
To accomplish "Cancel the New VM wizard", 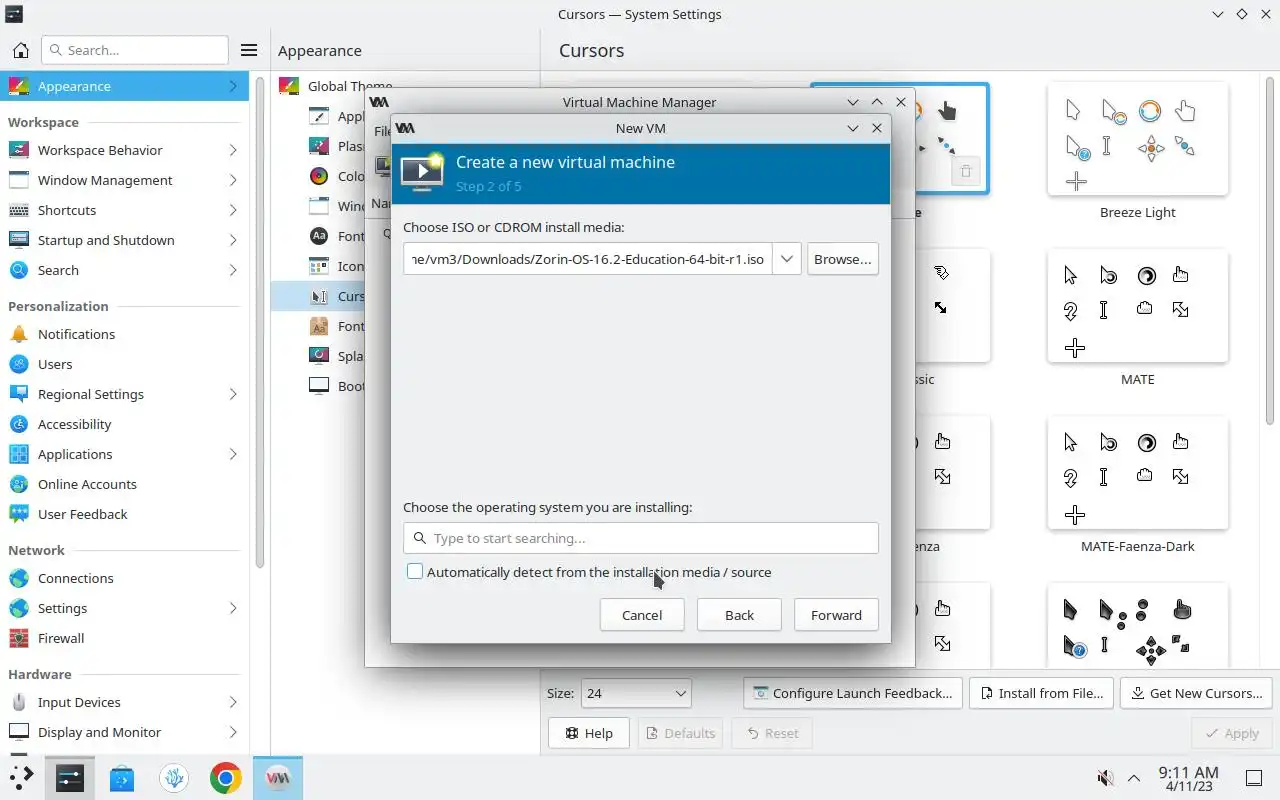I will pos(642,615).
